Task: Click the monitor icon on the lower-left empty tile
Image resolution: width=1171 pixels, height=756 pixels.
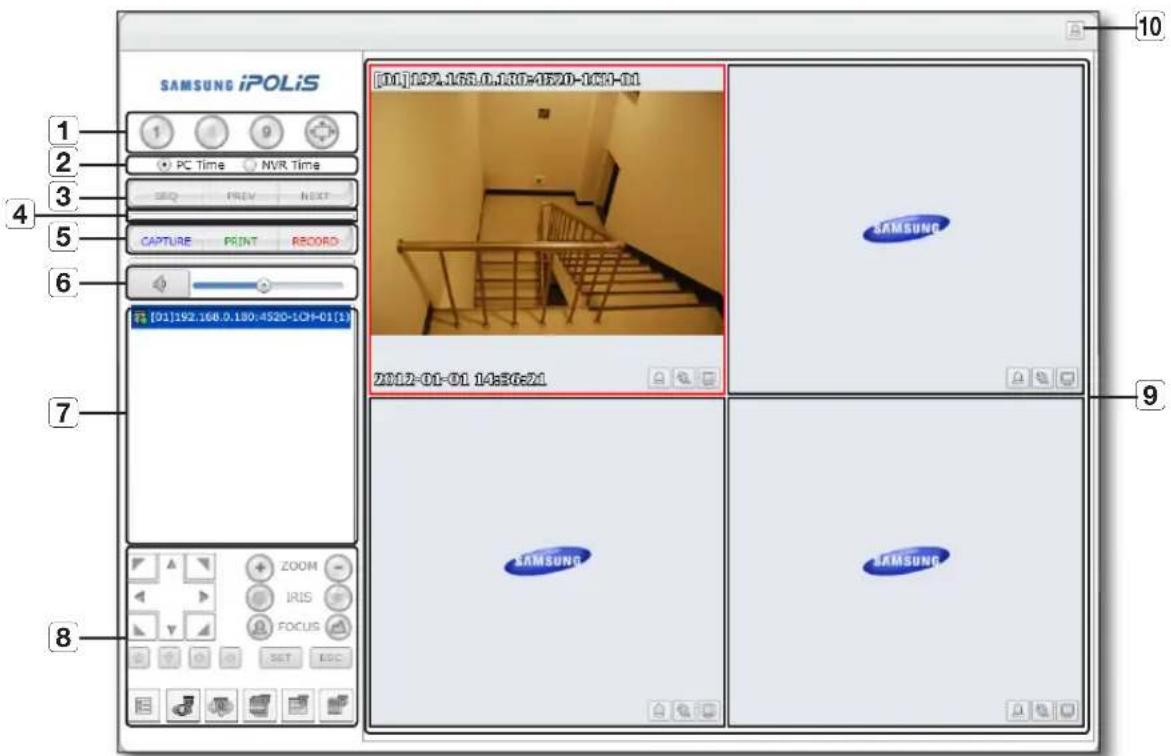Action: point(708,710)
